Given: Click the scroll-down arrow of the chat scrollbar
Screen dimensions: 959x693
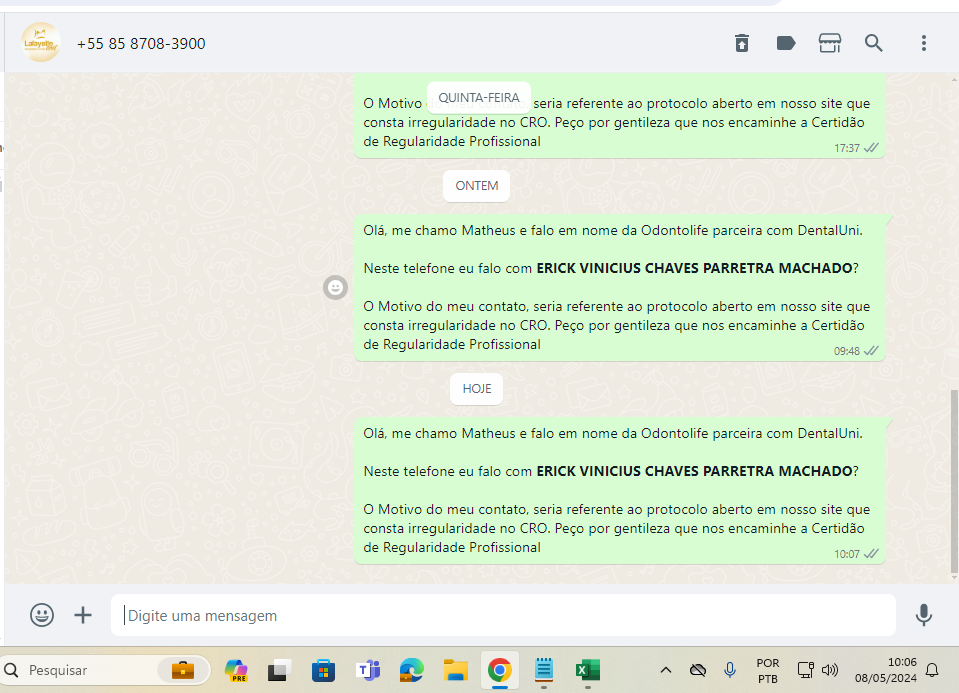Looking at the screenshot, I should pyautogui.click(x=954, y=578).
